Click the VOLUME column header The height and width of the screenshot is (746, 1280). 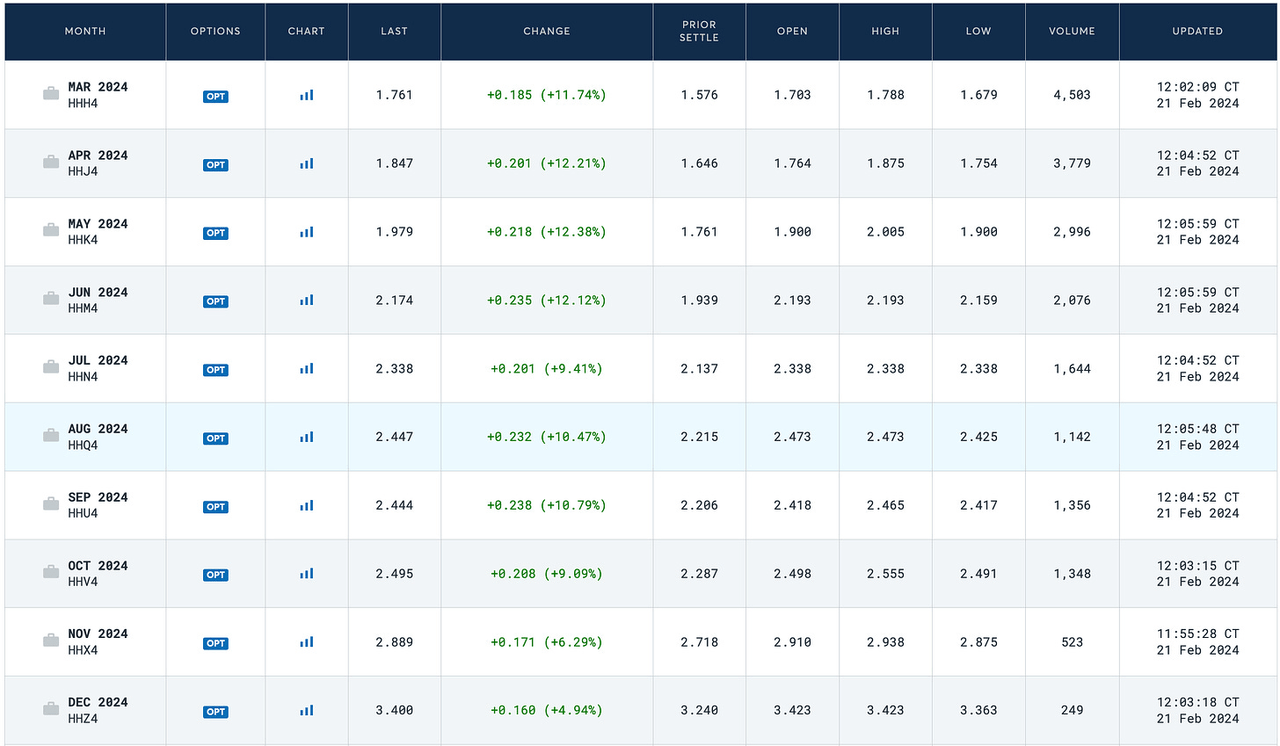pyautogui.click(x=1072, y=31)
